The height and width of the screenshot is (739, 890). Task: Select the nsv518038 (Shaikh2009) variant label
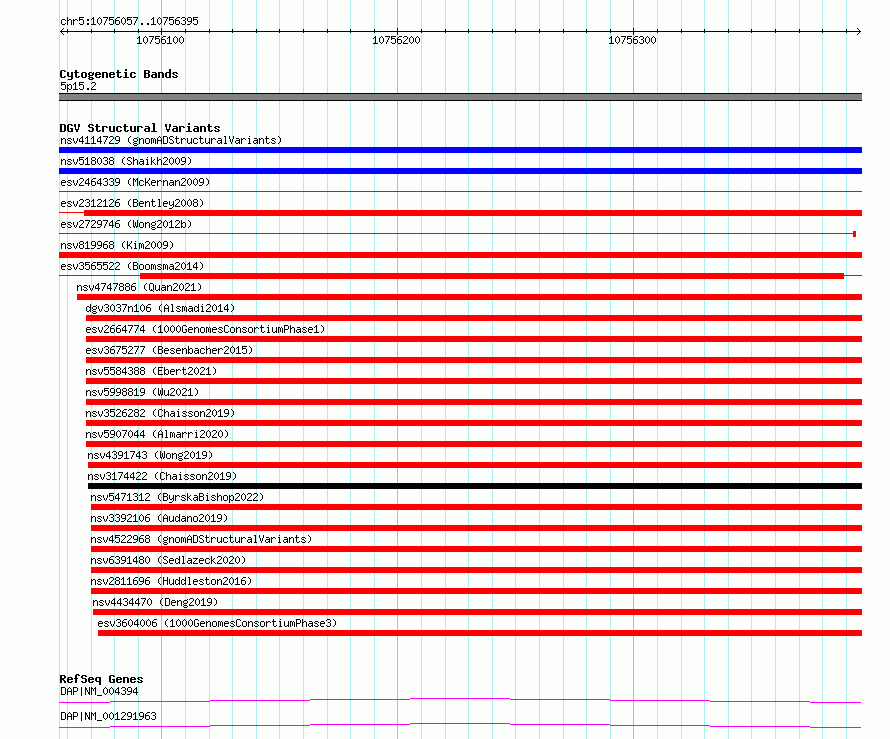[126, 161]
